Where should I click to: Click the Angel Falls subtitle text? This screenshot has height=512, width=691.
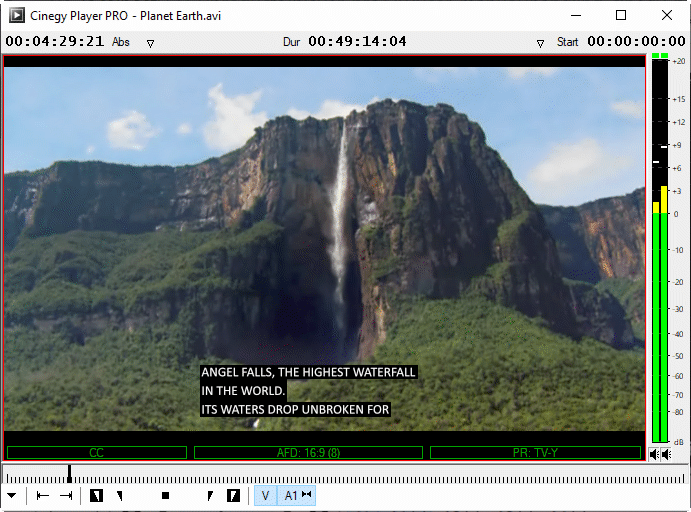pyautogui.click(x=308, y=391)
